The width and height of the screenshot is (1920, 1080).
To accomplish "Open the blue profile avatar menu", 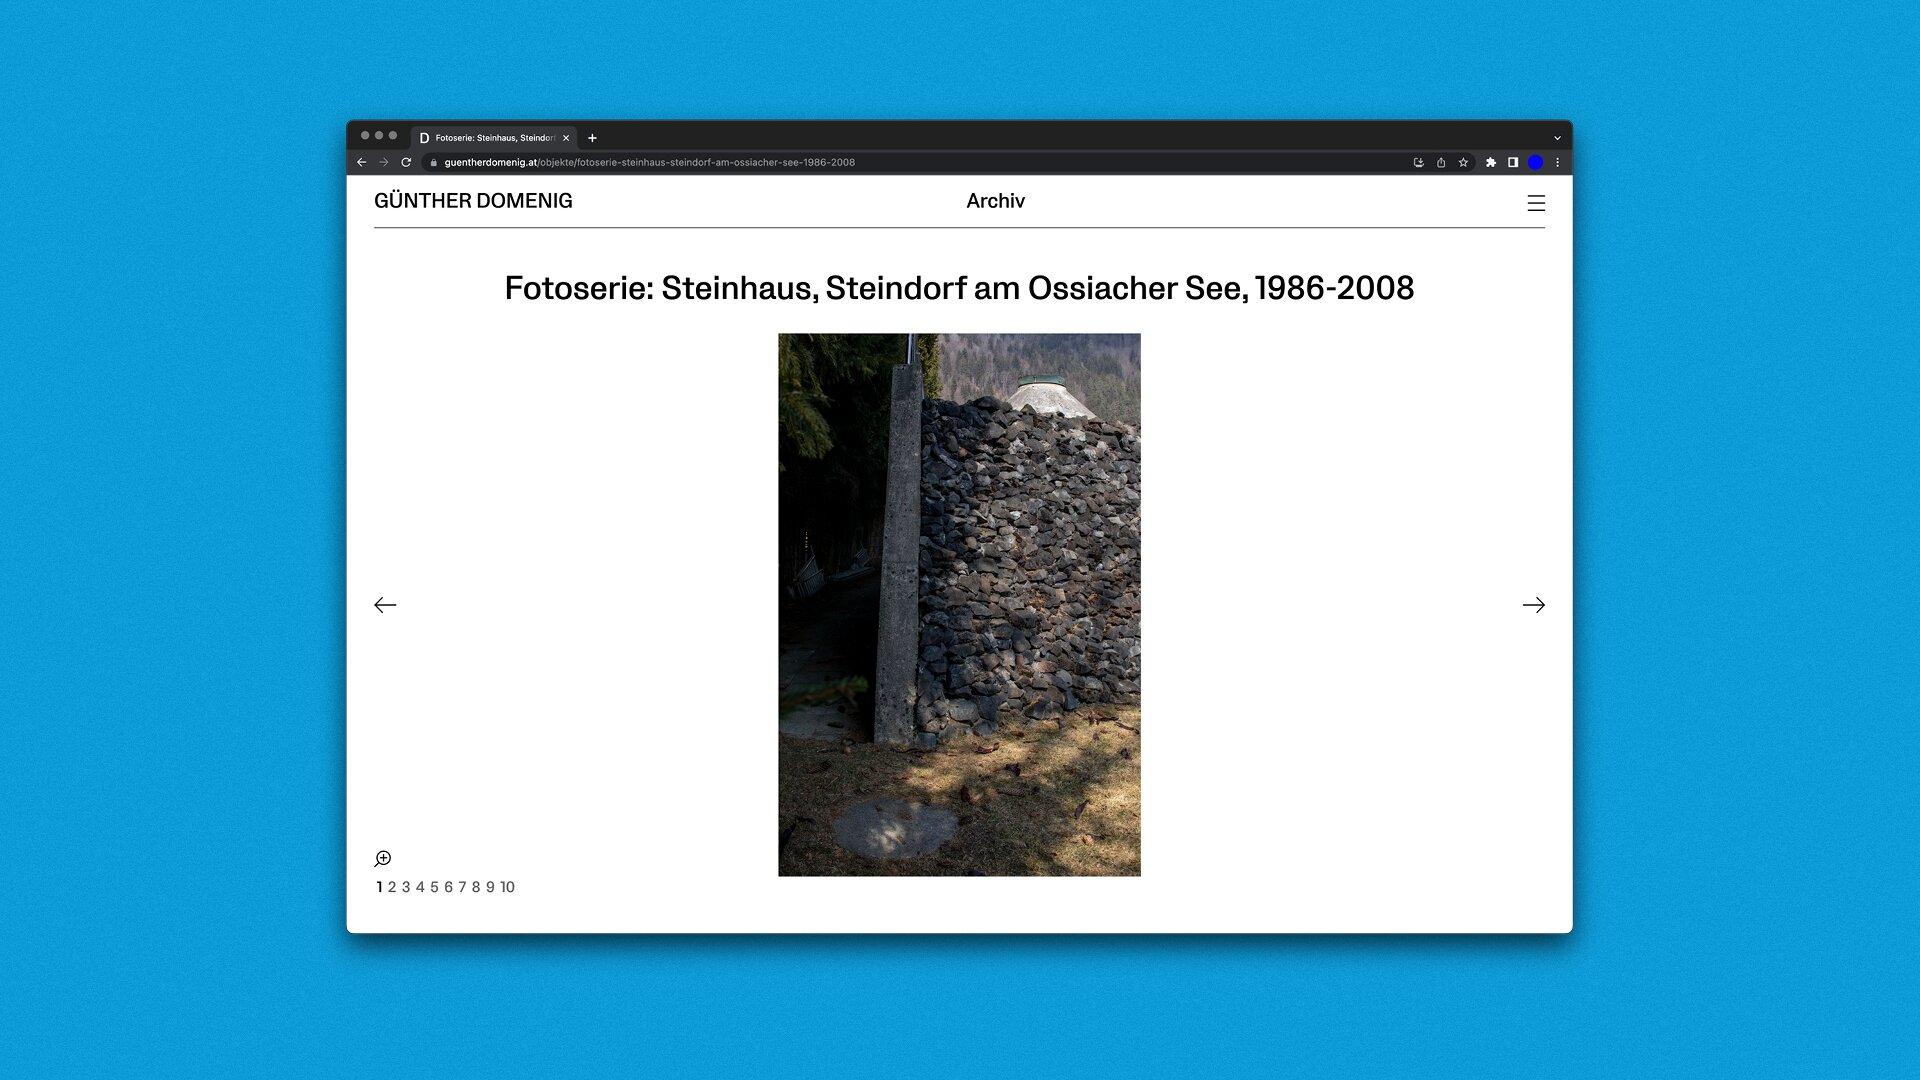I will [x=1536, y=162].
